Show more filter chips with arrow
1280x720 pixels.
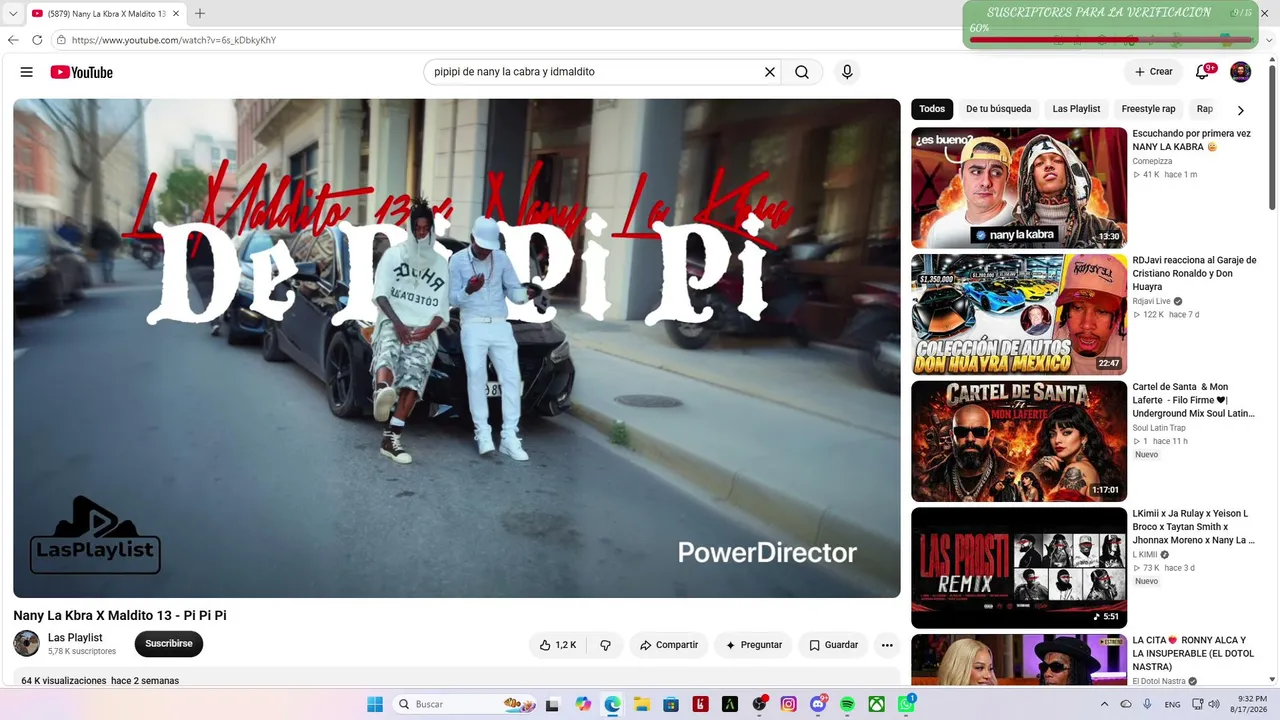coord(1241,110)
